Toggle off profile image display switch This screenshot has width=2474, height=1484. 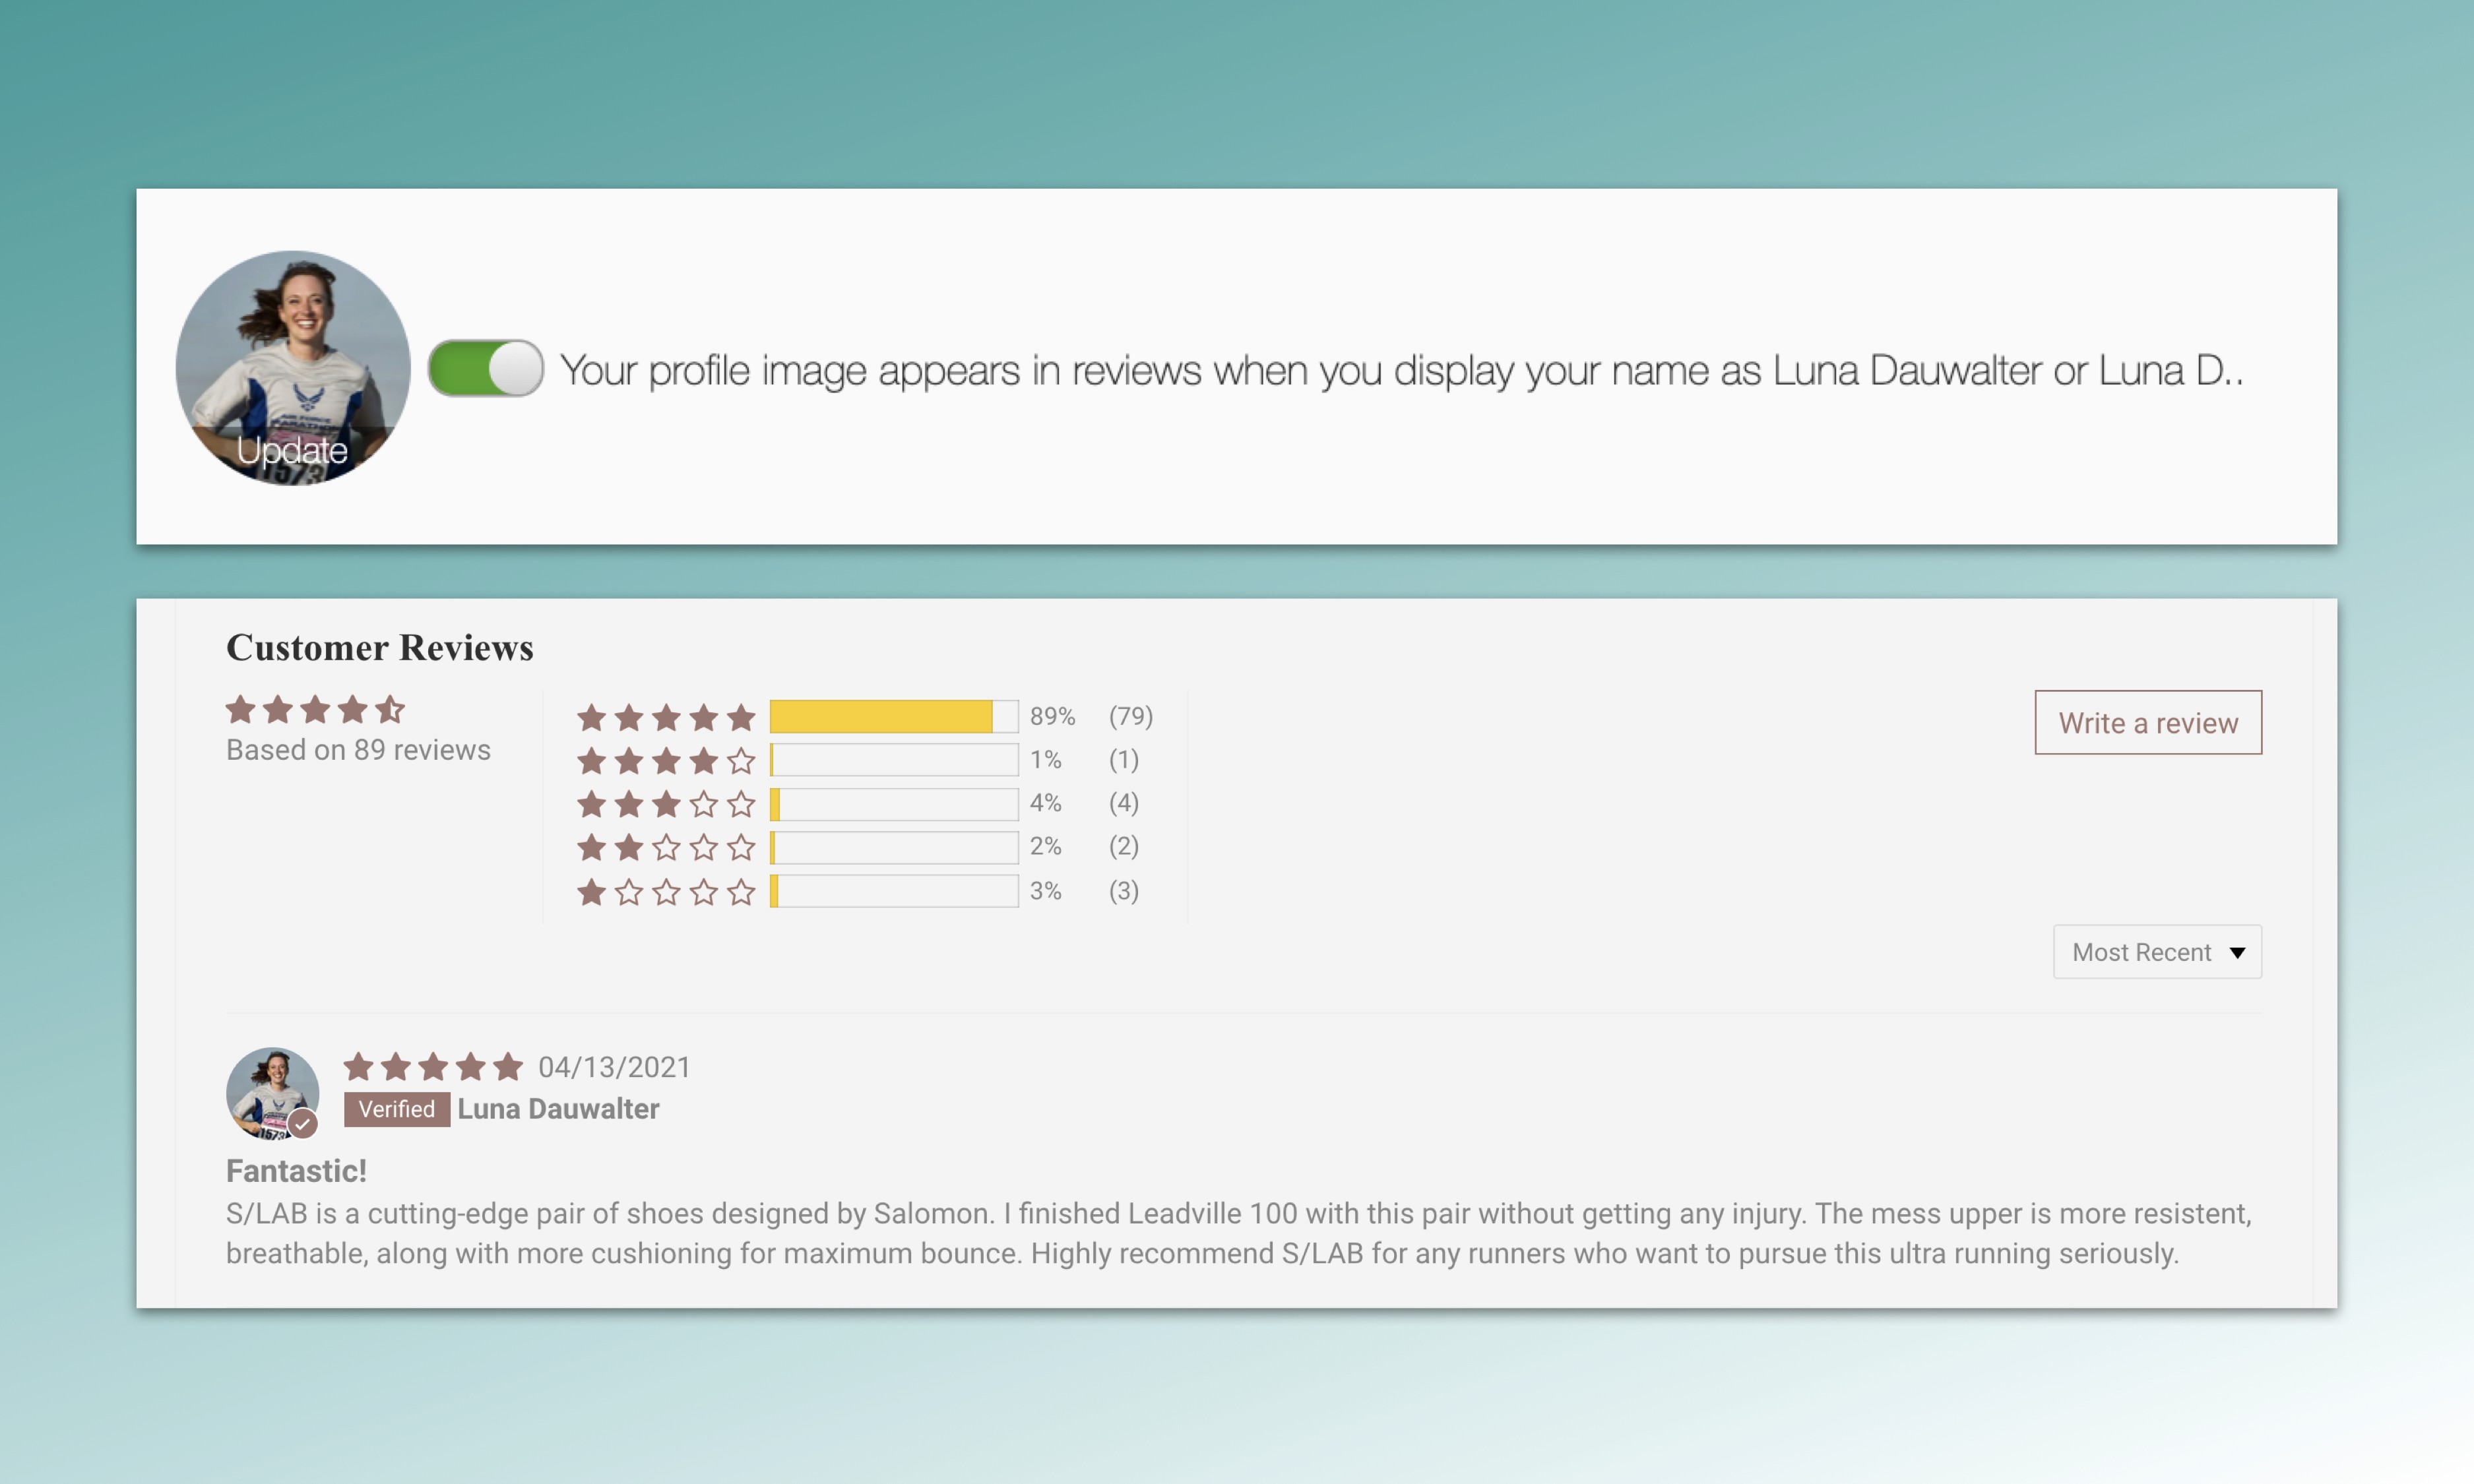click(486, 369)
